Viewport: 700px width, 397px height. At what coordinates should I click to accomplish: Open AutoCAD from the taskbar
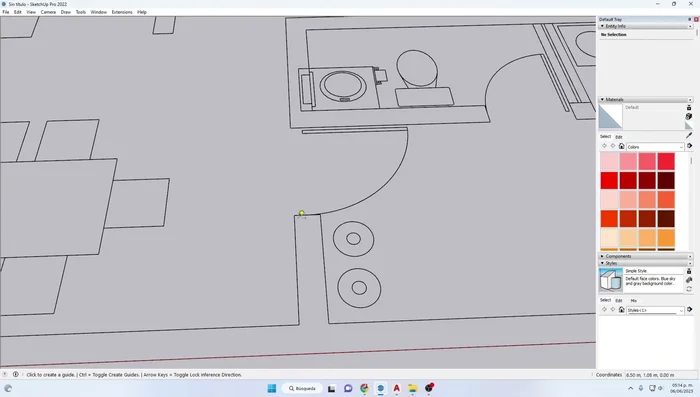[x=396, y=389]
